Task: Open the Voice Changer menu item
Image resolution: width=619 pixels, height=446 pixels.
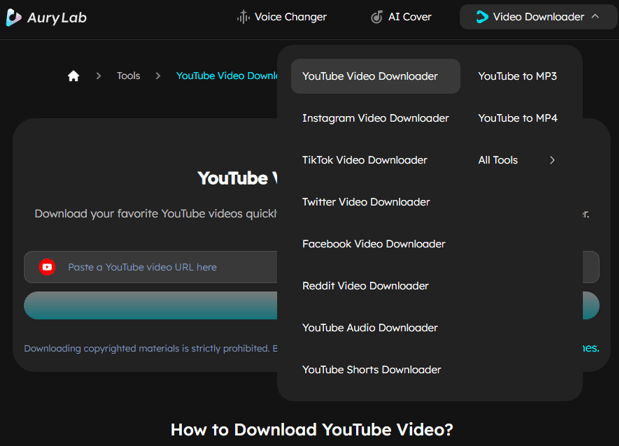Action: click(x=282, y=17)
